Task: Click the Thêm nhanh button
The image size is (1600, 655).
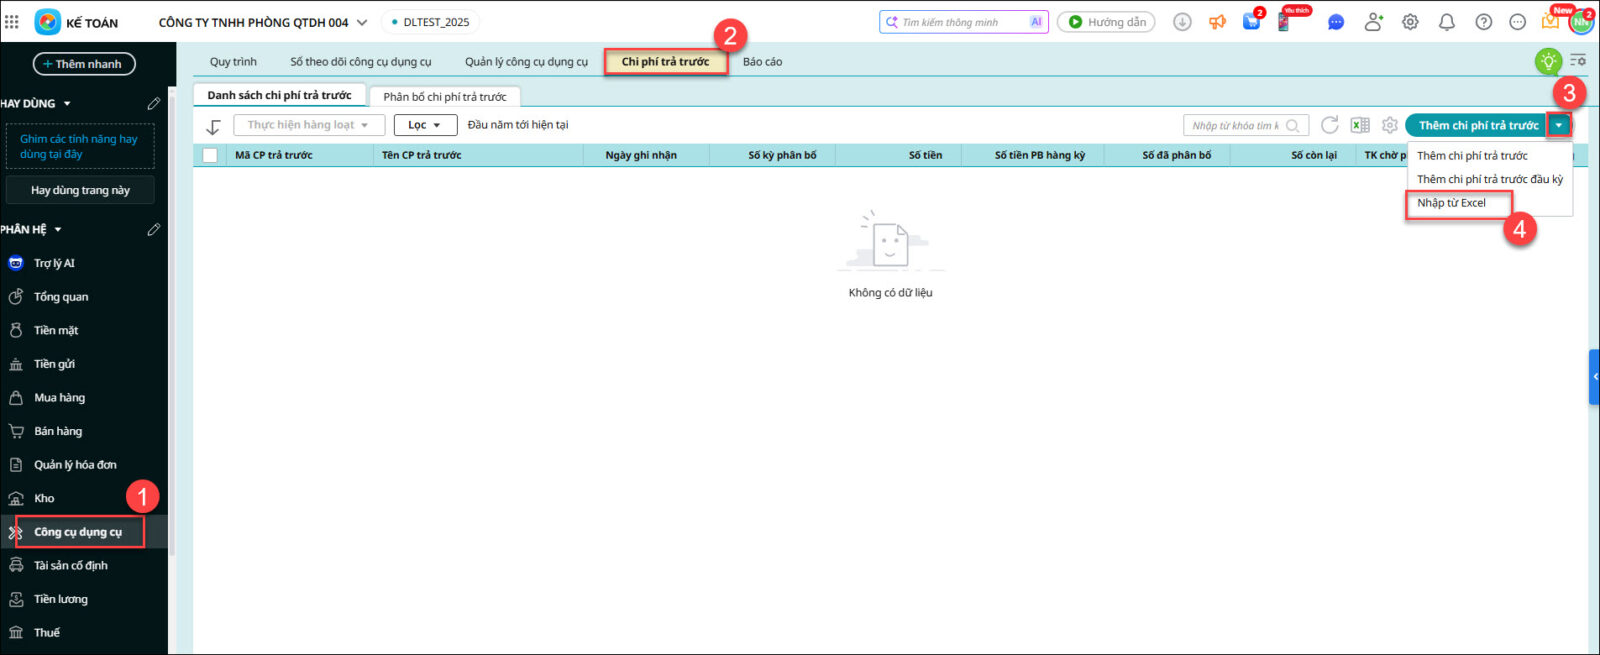Action: 84,64
